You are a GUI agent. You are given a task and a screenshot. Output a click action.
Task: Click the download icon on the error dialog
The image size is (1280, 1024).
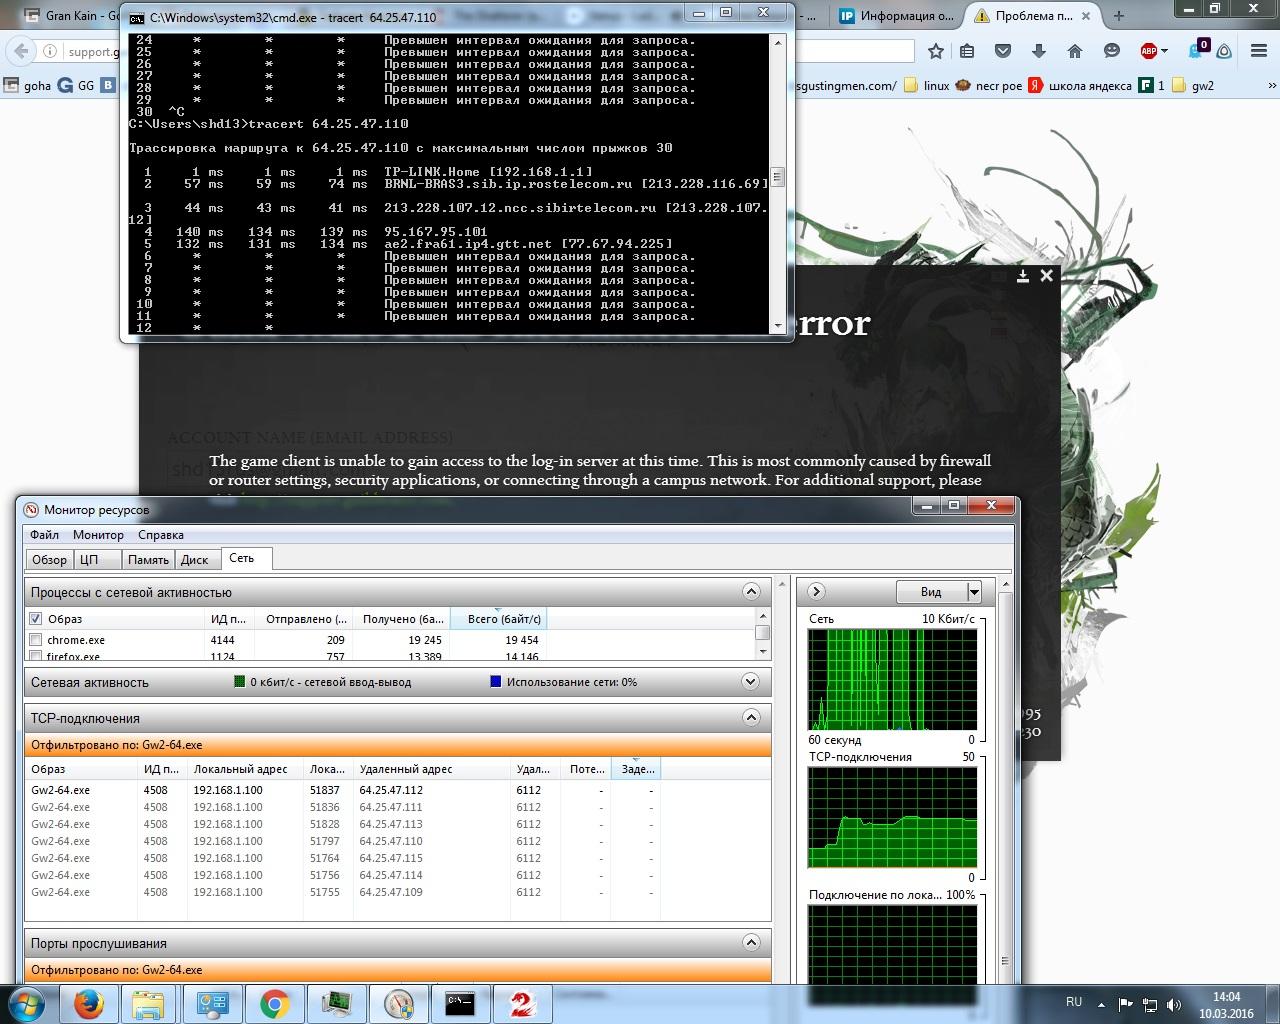[1023, 276]
